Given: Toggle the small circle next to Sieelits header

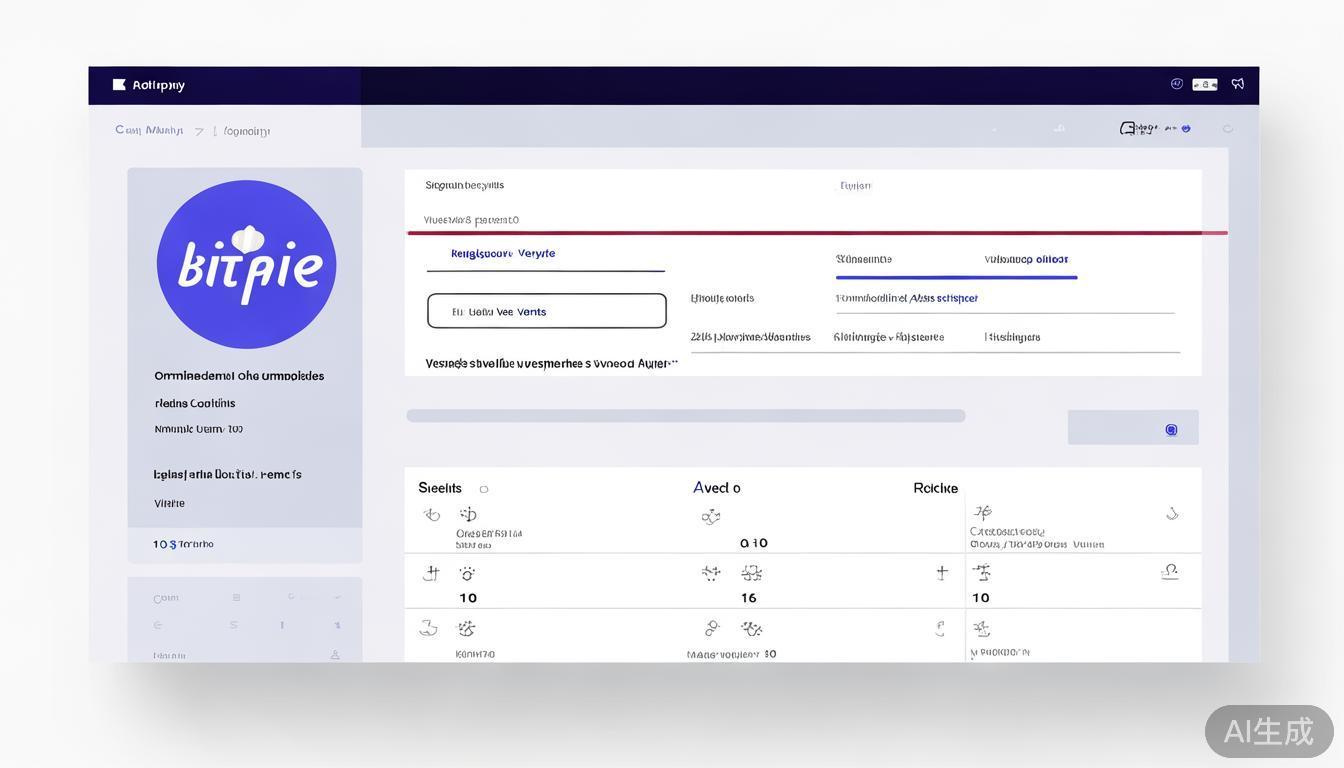Looking at the screenshot, I should point(484,489).
